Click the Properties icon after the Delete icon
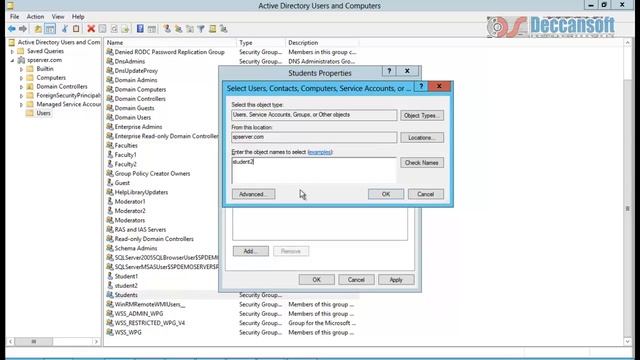Image resolution: width=640 pixels, height=360 pixels. tap(102, 29)
